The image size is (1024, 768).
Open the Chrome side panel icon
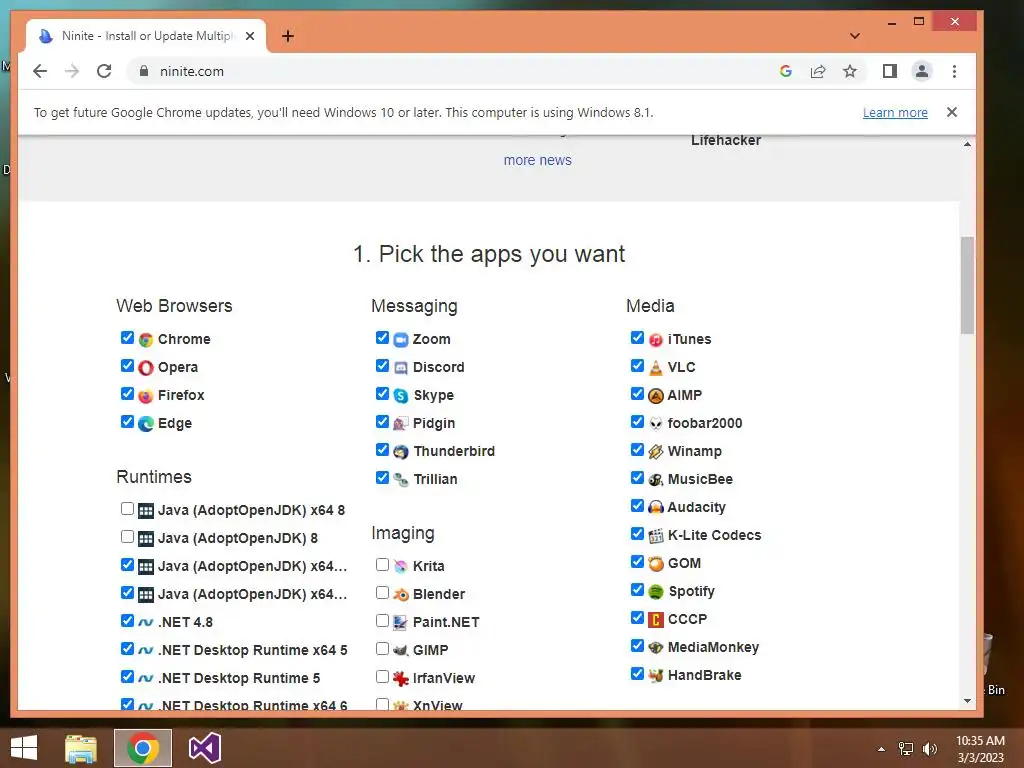pos(889,71)
